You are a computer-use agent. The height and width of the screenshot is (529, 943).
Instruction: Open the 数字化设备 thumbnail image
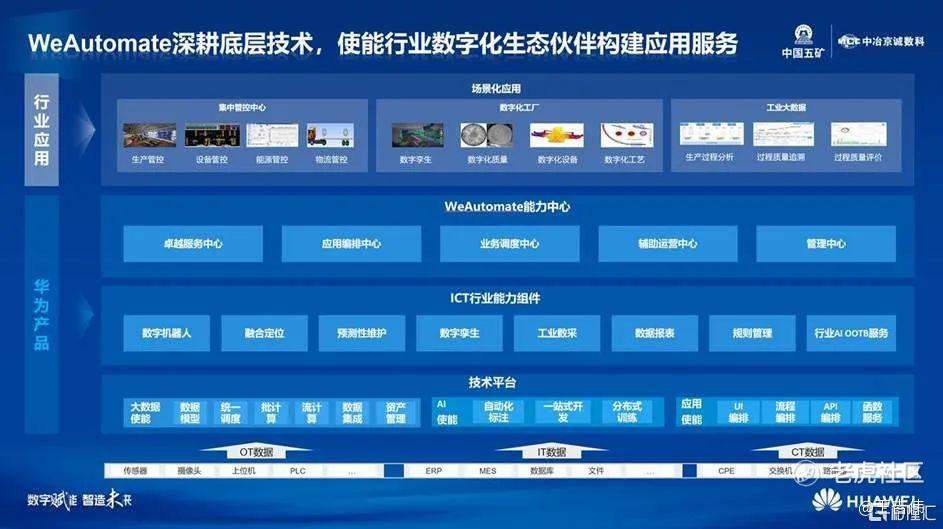[556, 135]
